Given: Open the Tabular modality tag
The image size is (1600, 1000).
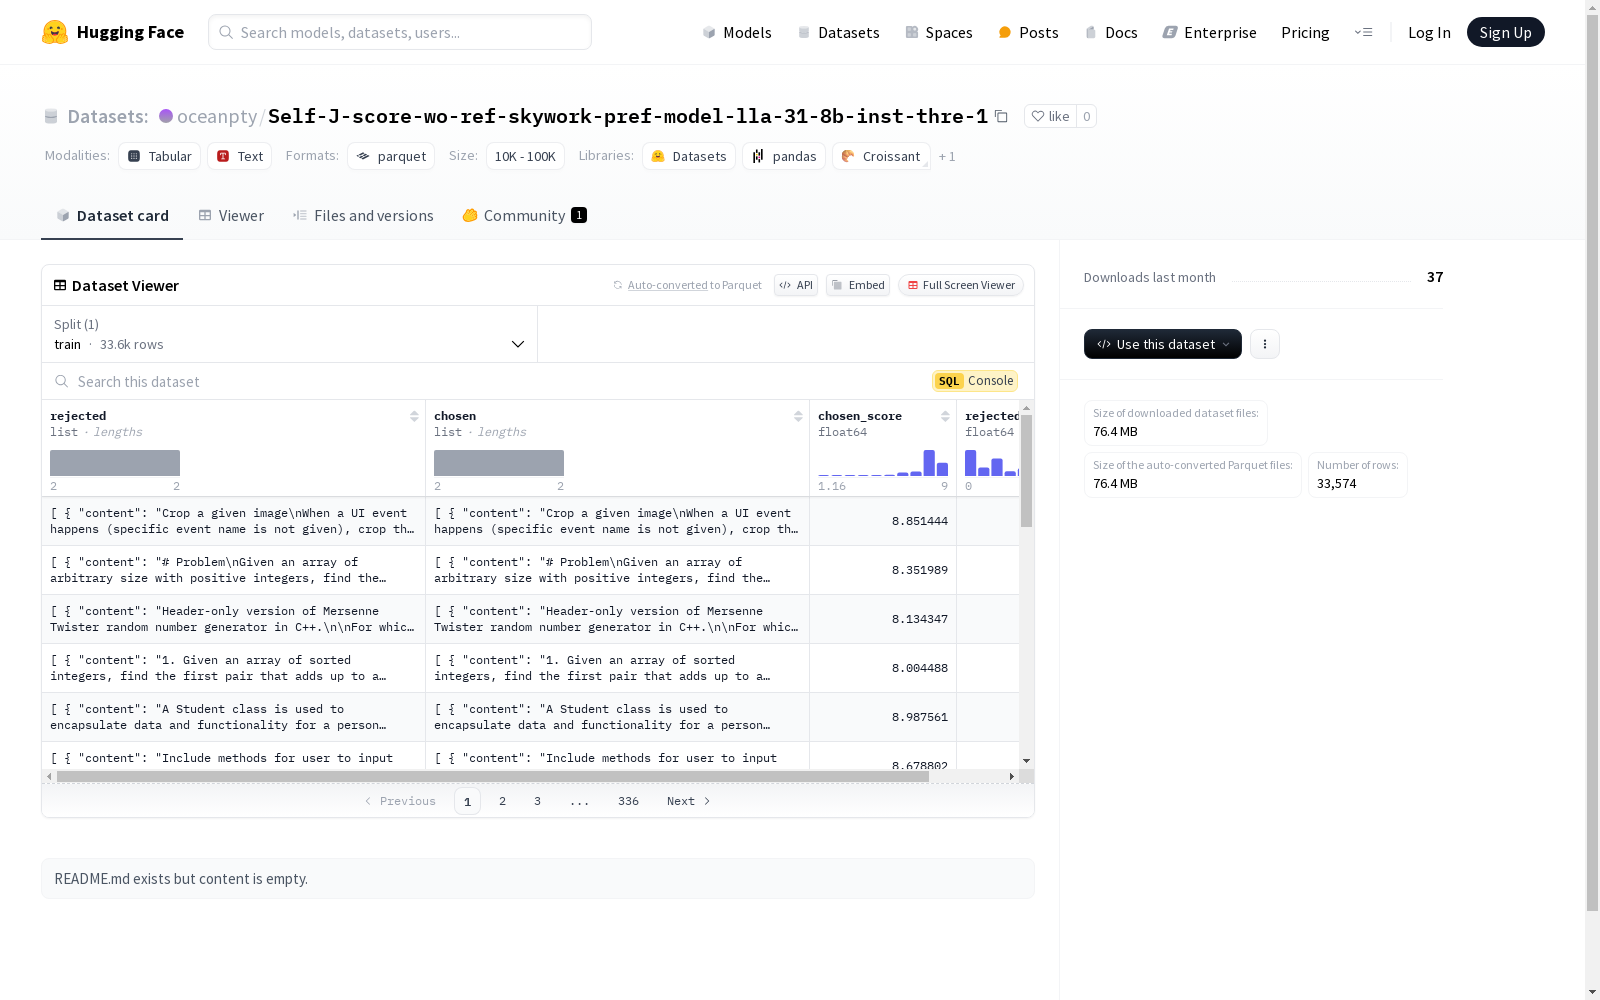Looking at the screenshot, I should 160,156.
